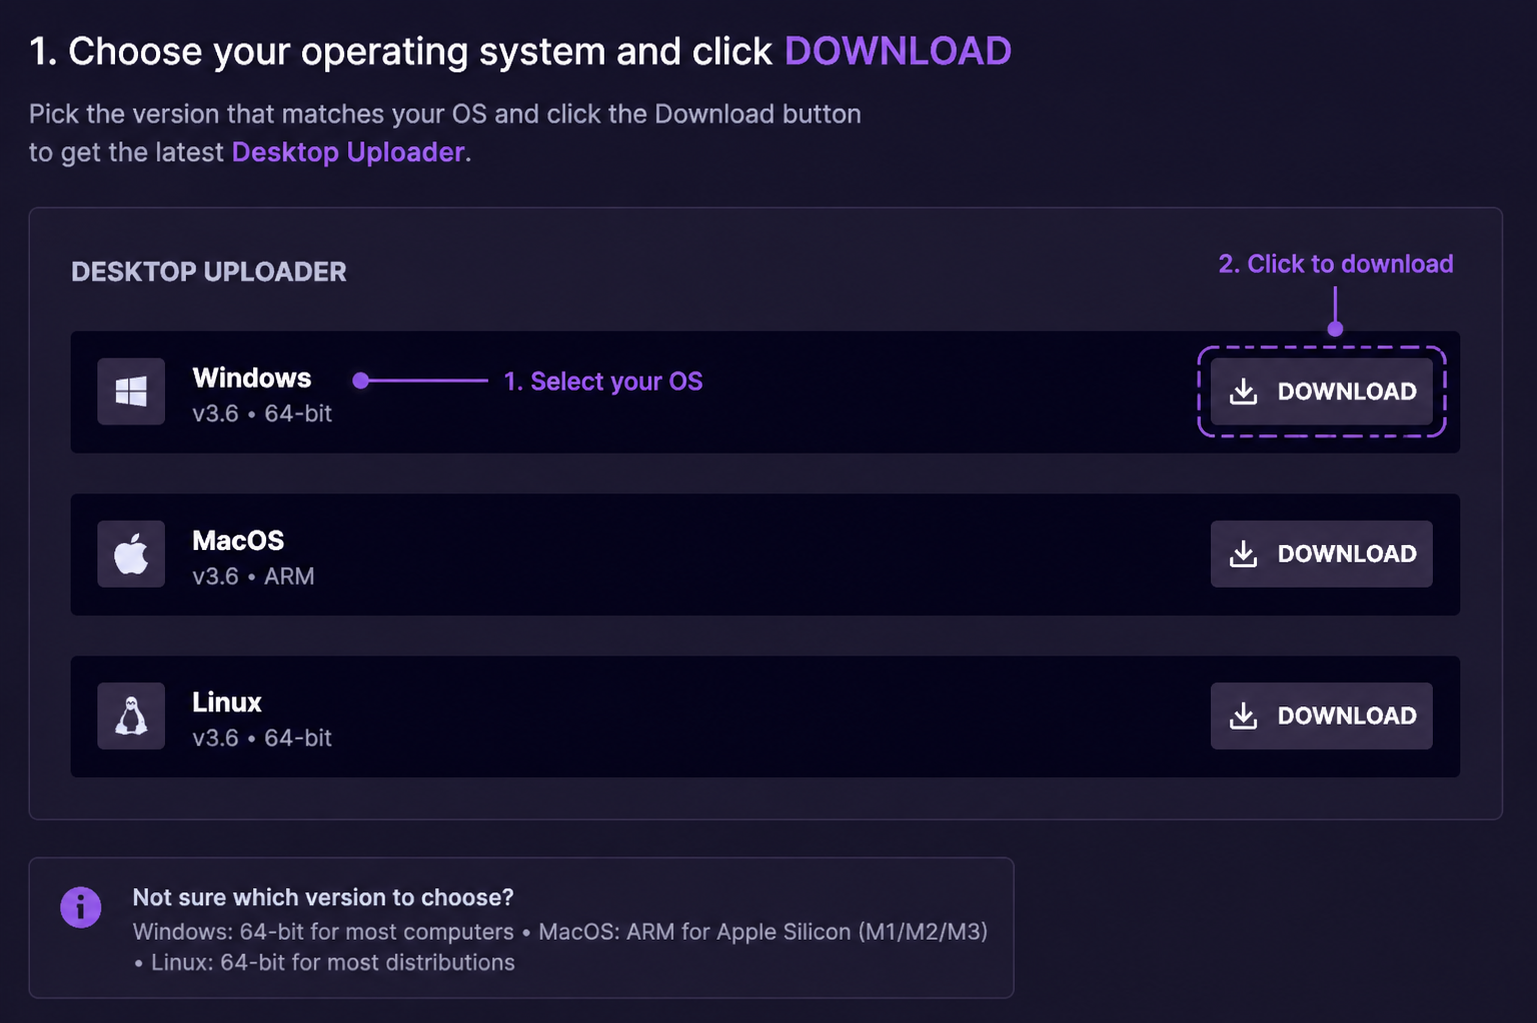Click the 'DESKTOP UPLOADER' section heading
Screen dimensions: 1537x1023
pos(209,272)
